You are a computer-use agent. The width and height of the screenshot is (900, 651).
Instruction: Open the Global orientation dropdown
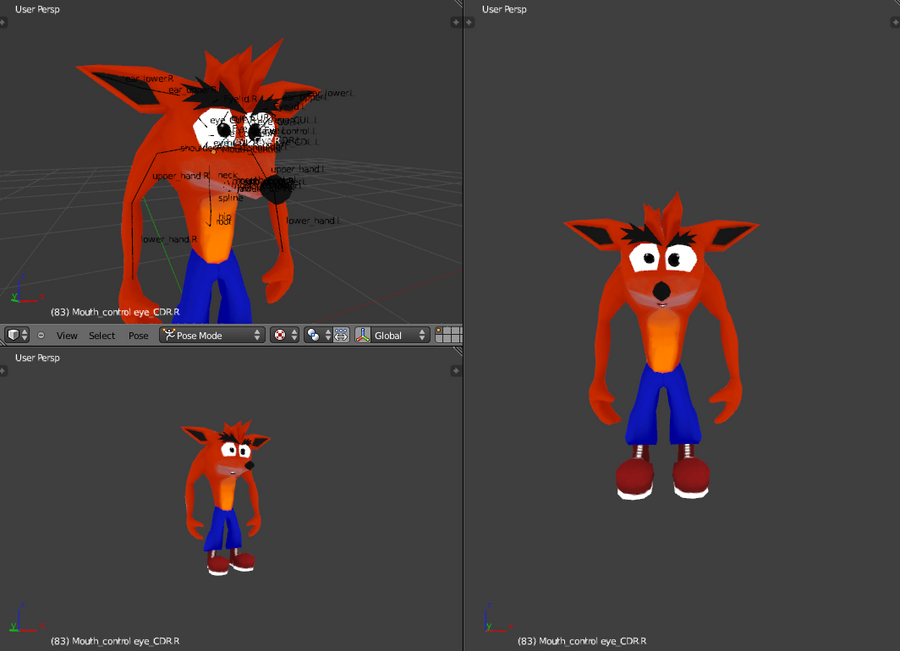[x=400, y=335]
